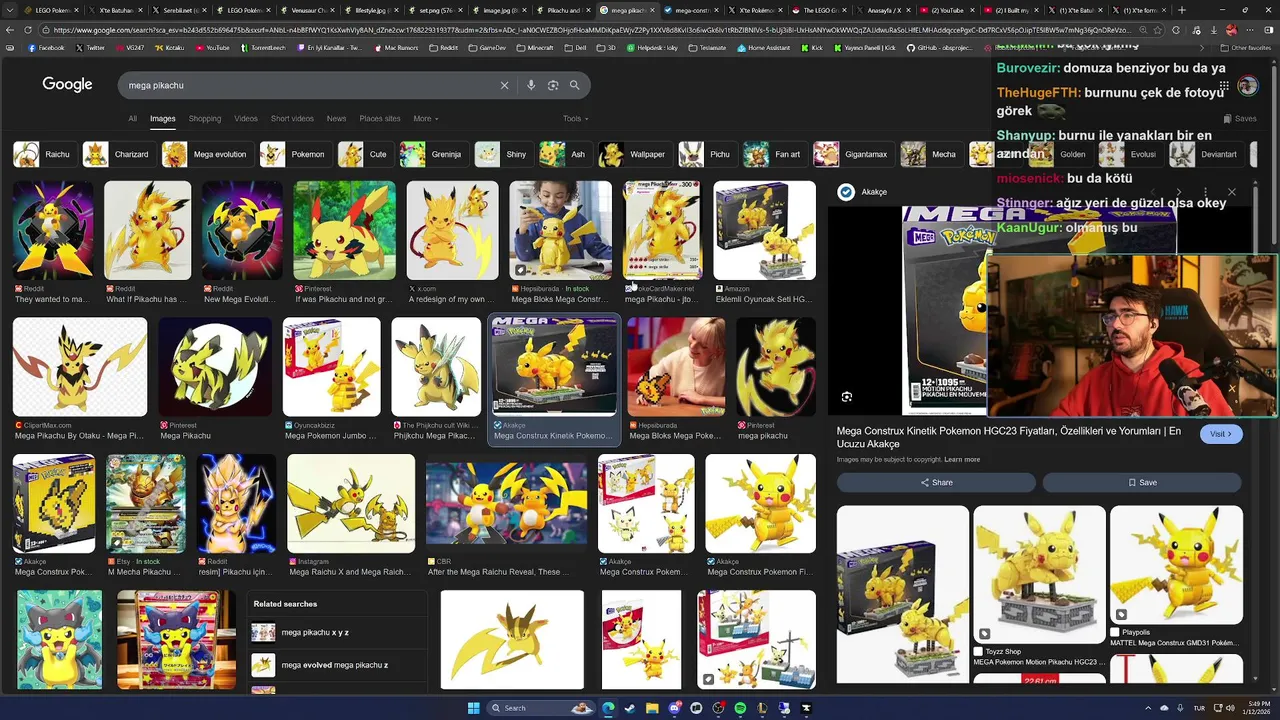Open the new tab plus button
The height and width of the screenshot is (720, 1280).
click(1182, 10)
